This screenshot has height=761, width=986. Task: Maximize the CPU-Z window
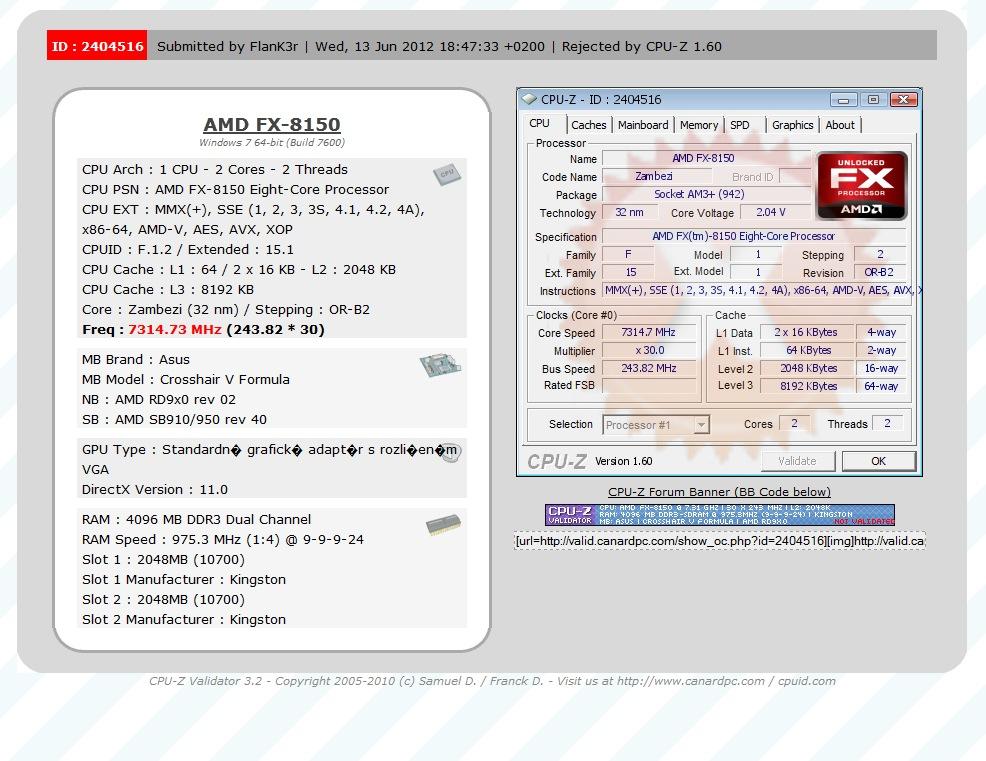click(873, 99)
